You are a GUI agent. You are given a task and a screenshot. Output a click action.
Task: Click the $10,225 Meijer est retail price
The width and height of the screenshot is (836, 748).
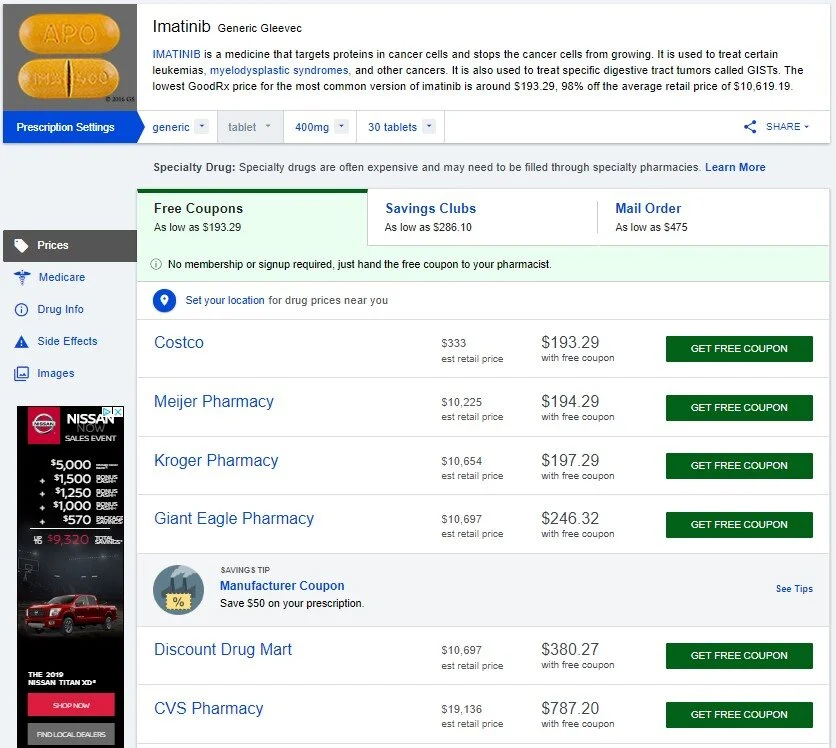pos(461,402)
